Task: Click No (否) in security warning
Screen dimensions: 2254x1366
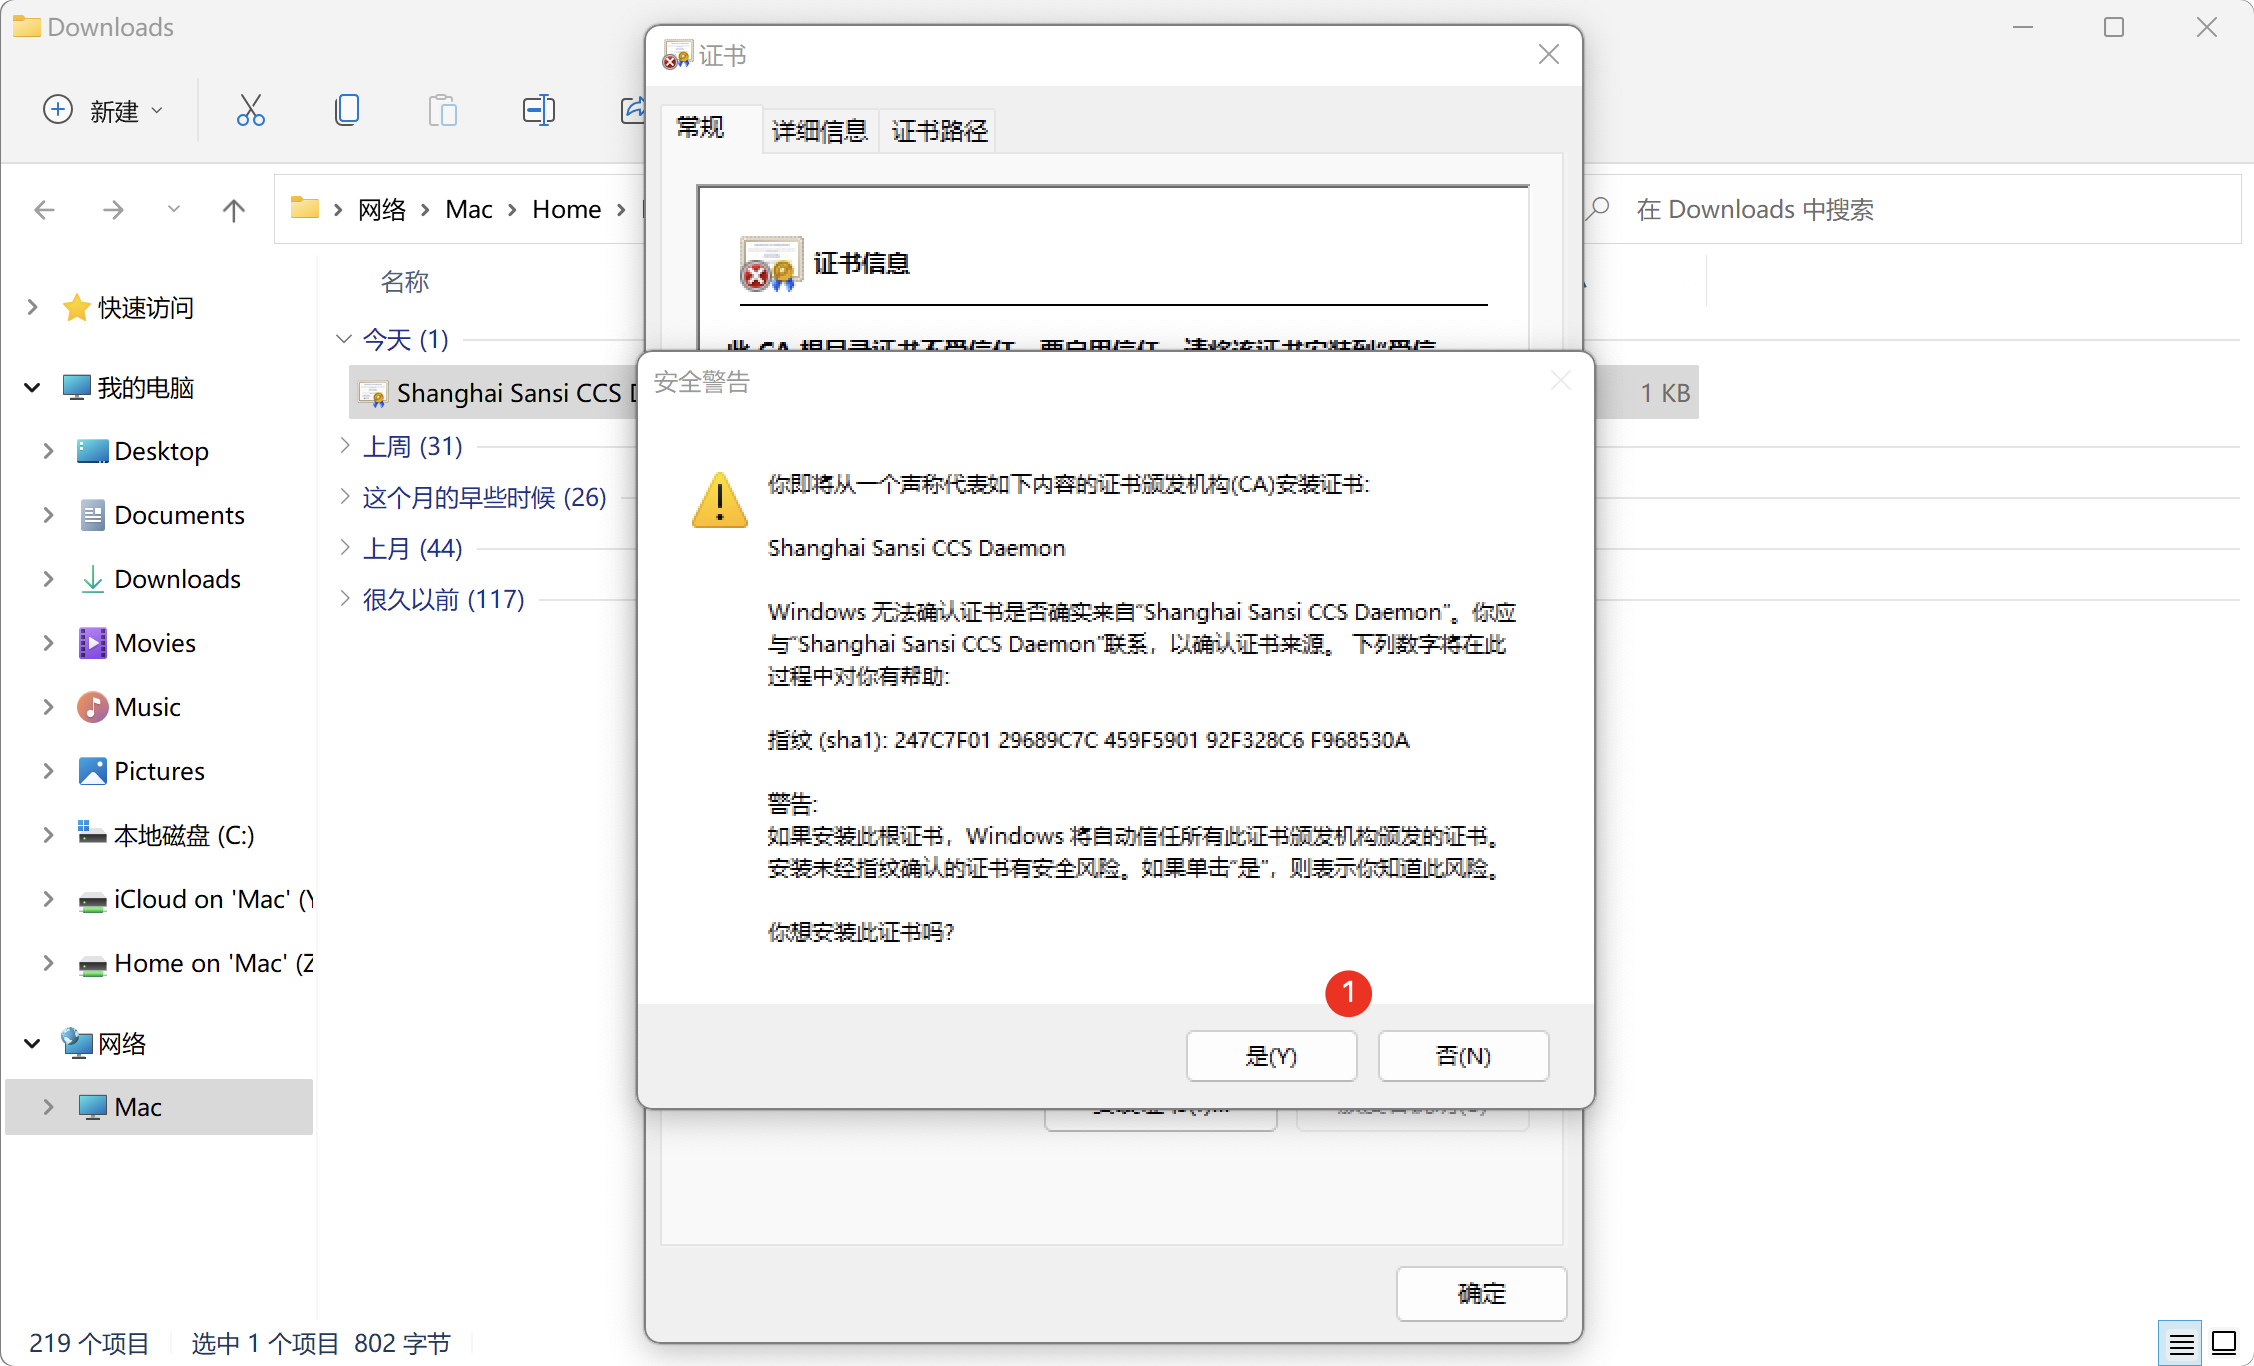Action: point(1463,1056)
